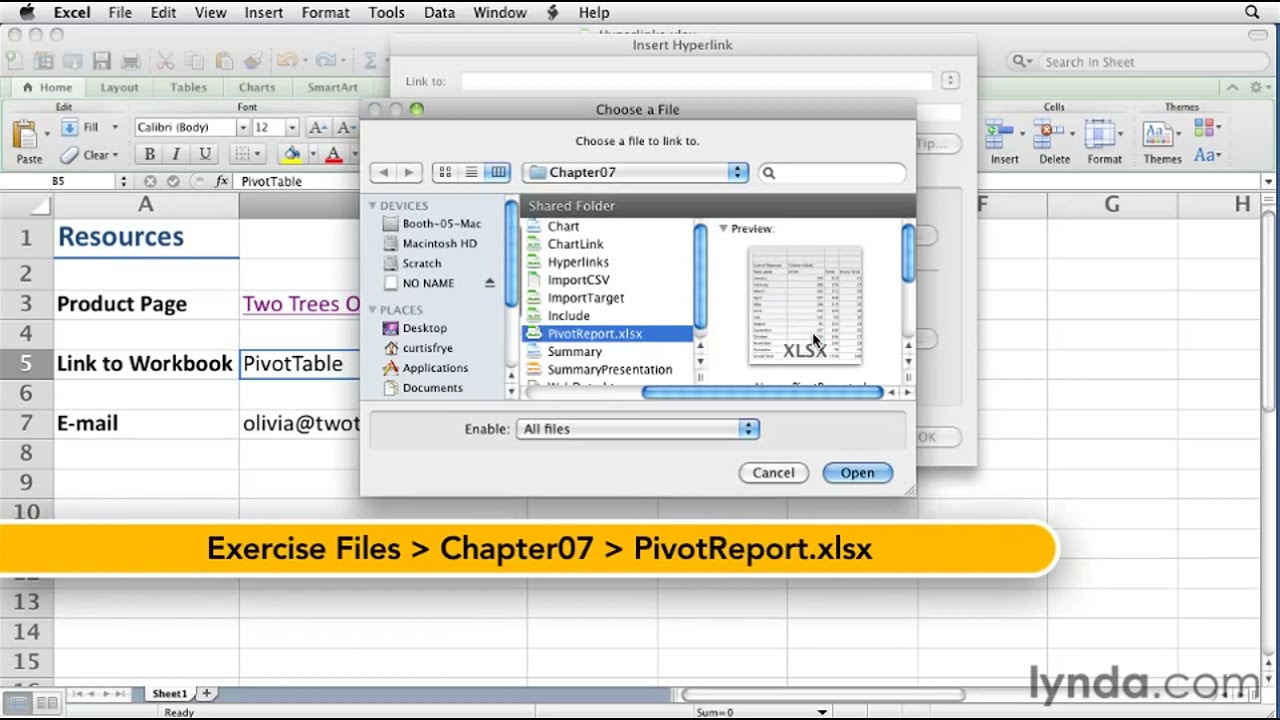Click the formula bar confirm checkmark icon

click(173, 181)
